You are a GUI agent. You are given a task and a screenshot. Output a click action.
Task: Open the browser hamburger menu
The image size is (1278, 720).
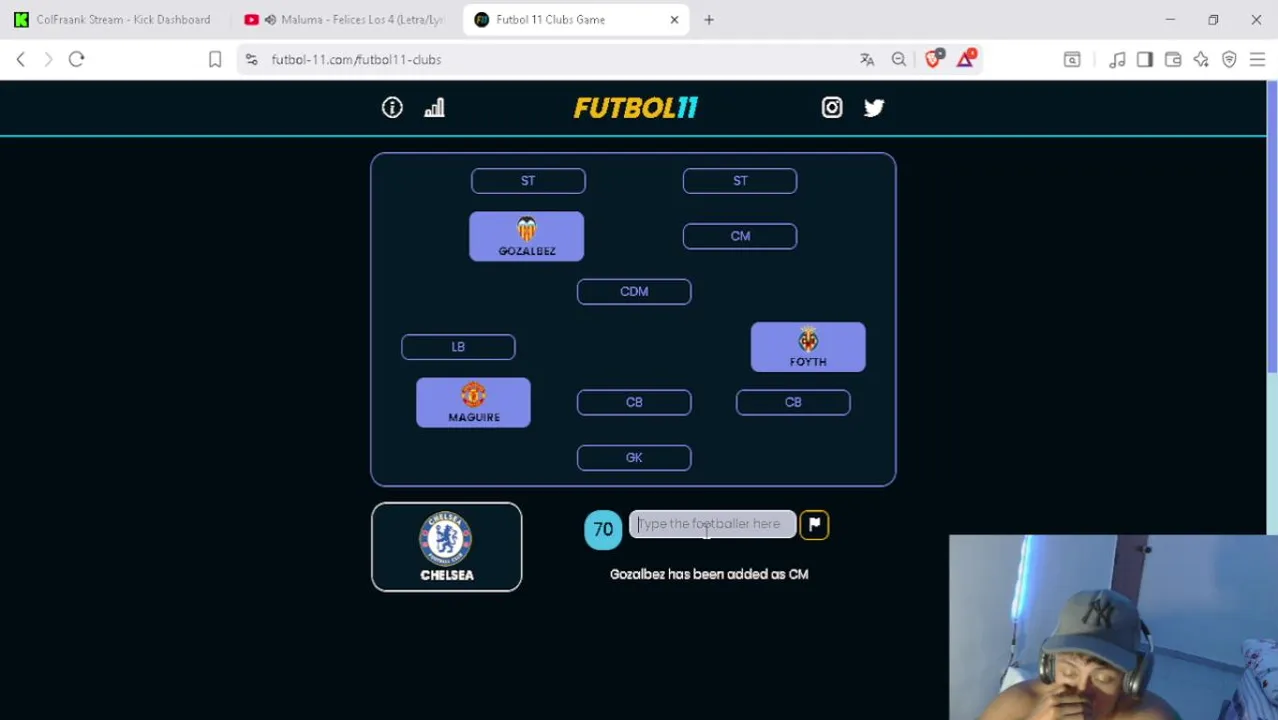[1257, 59]
